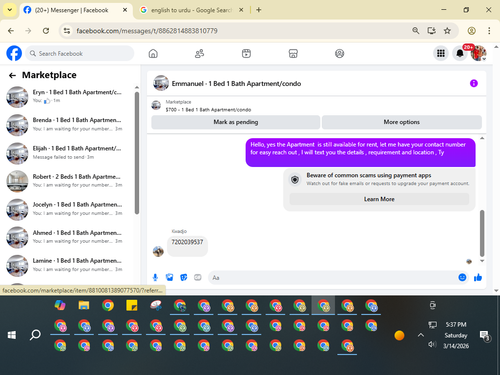Switch to english to urdu Google tab
Viewport: 500px width, 375px height.
[x=191, y=10]
